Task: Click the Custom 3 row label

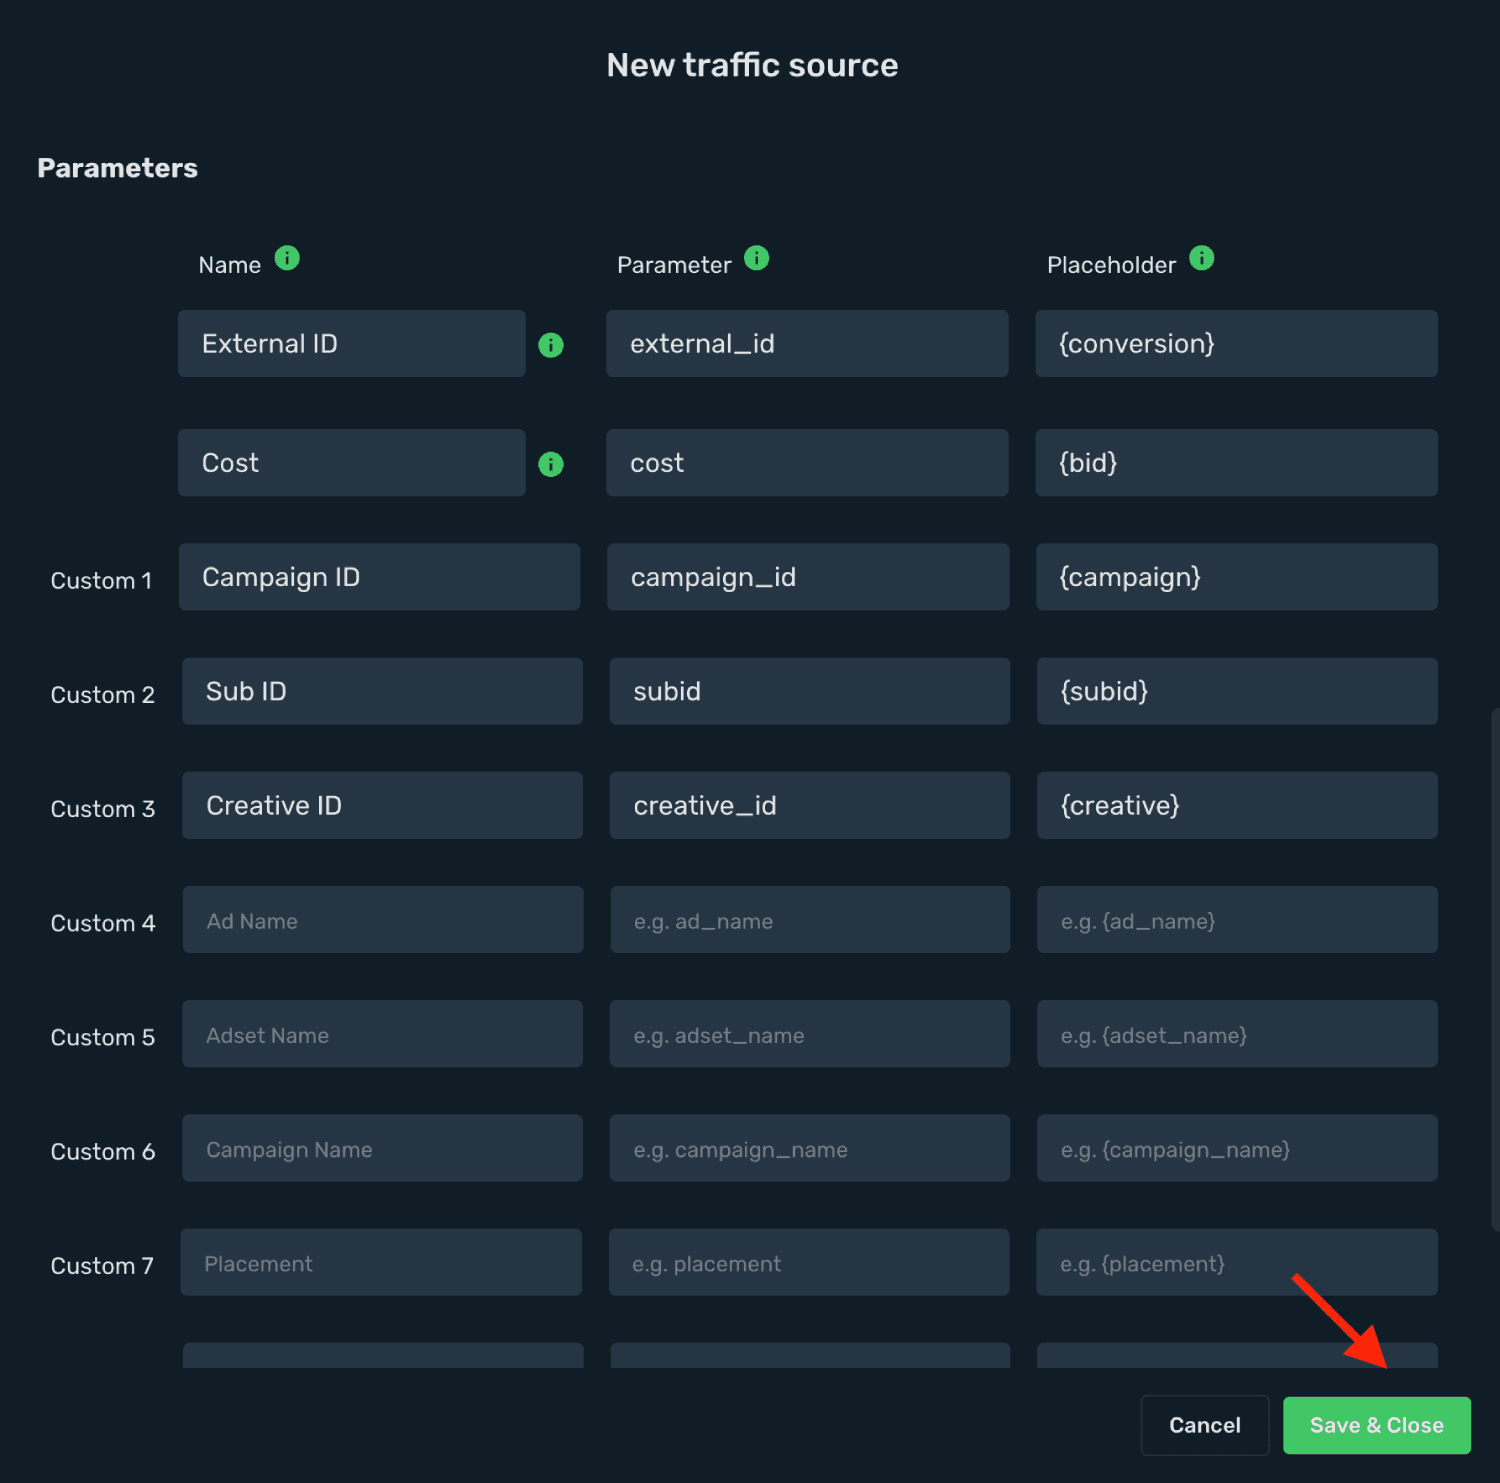Action: [103, 809]
